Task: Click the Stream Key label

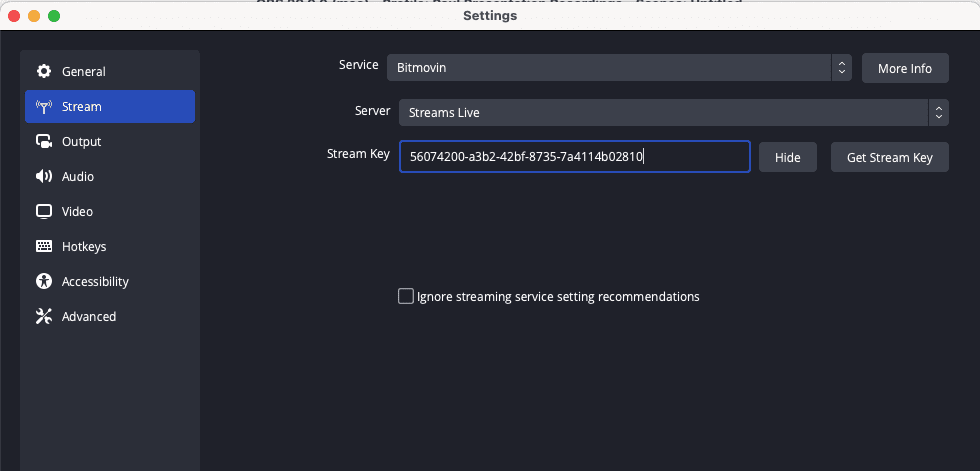Action: pyautogui.click(x=358, y=154)
